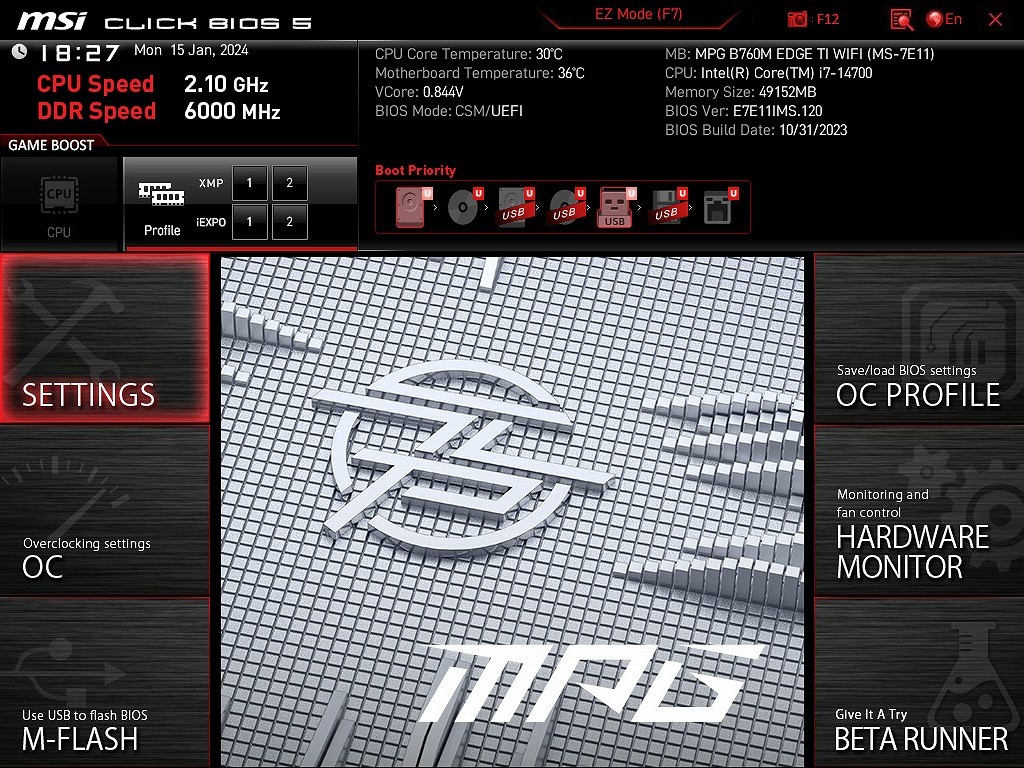Click the clock icon beside the time

19,51
